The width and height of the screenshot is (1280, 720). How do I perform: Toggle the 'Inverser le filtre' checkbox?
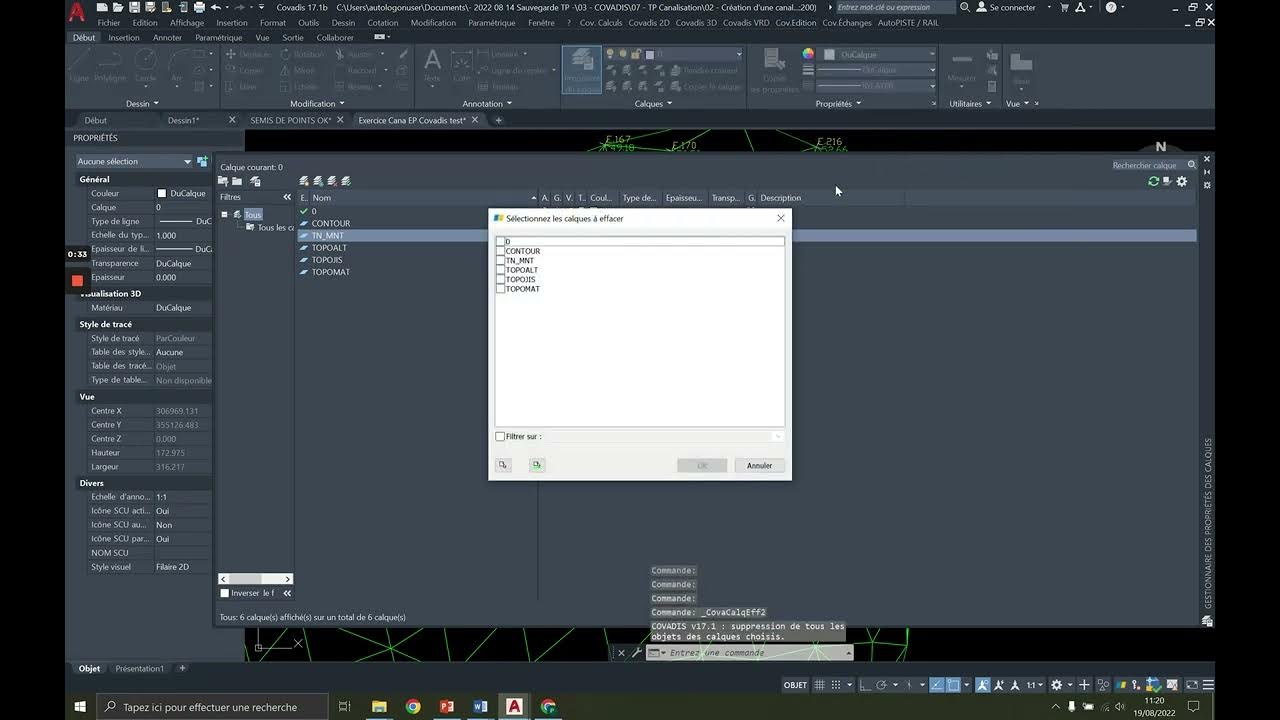[x=225, y=593]
